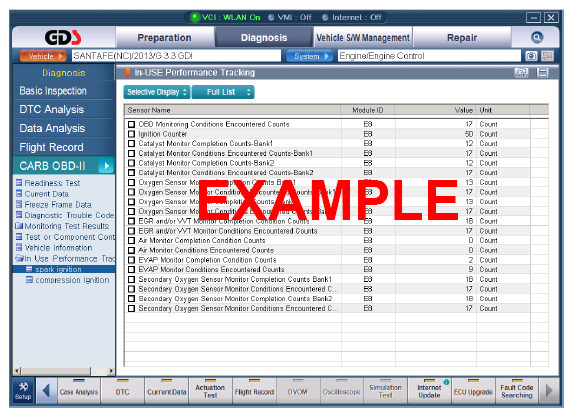573x417 pixels.
Task: Open the Full List dropdown
Action: [x=223, y=92]
